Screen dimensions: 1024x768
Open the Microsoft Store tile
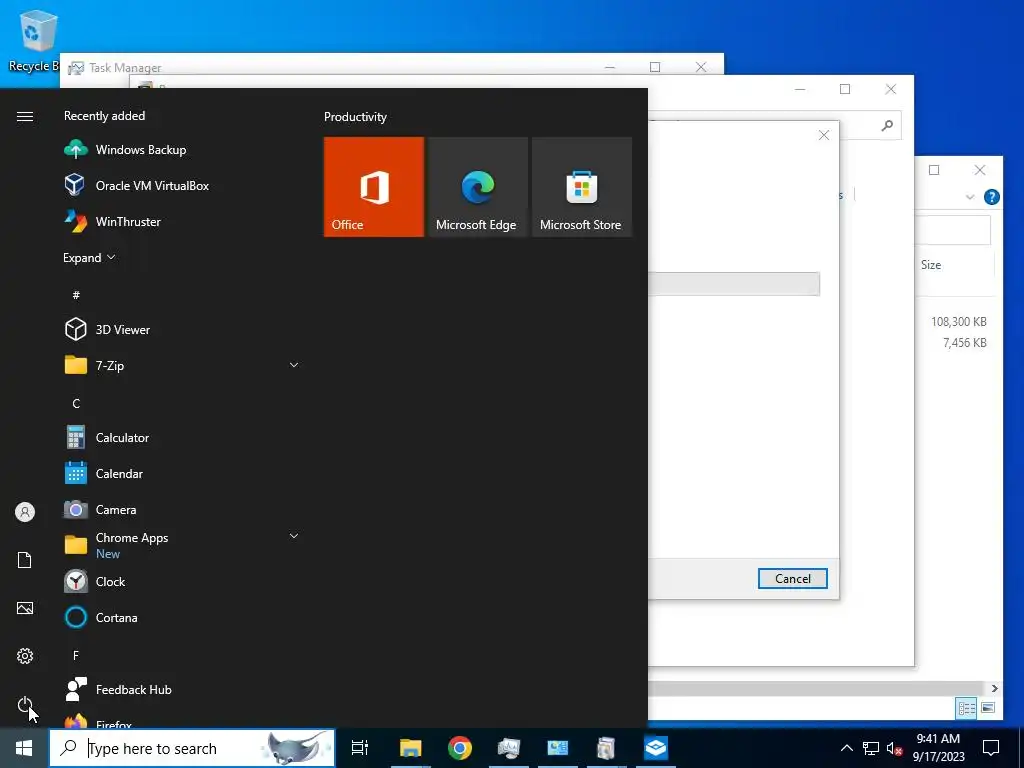[582, 187]
